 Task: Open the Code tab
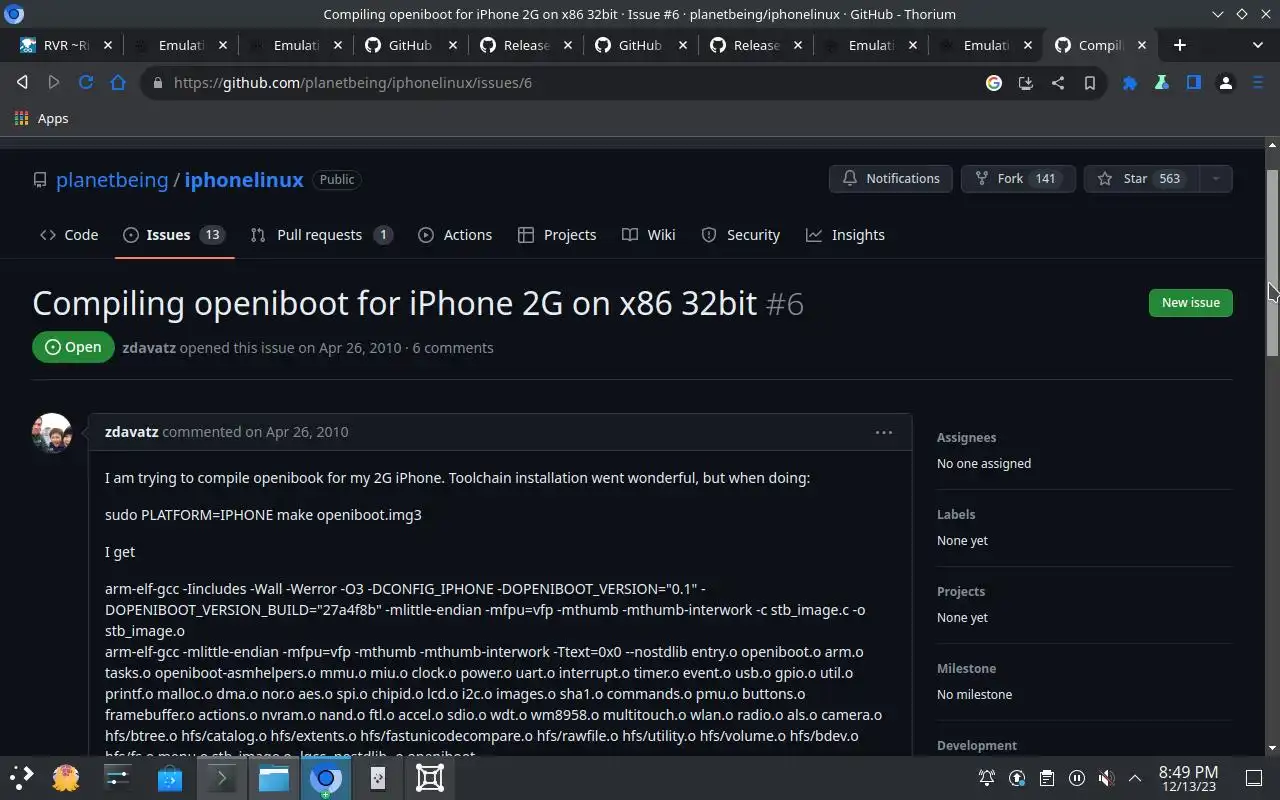click(x=69, y=235)
